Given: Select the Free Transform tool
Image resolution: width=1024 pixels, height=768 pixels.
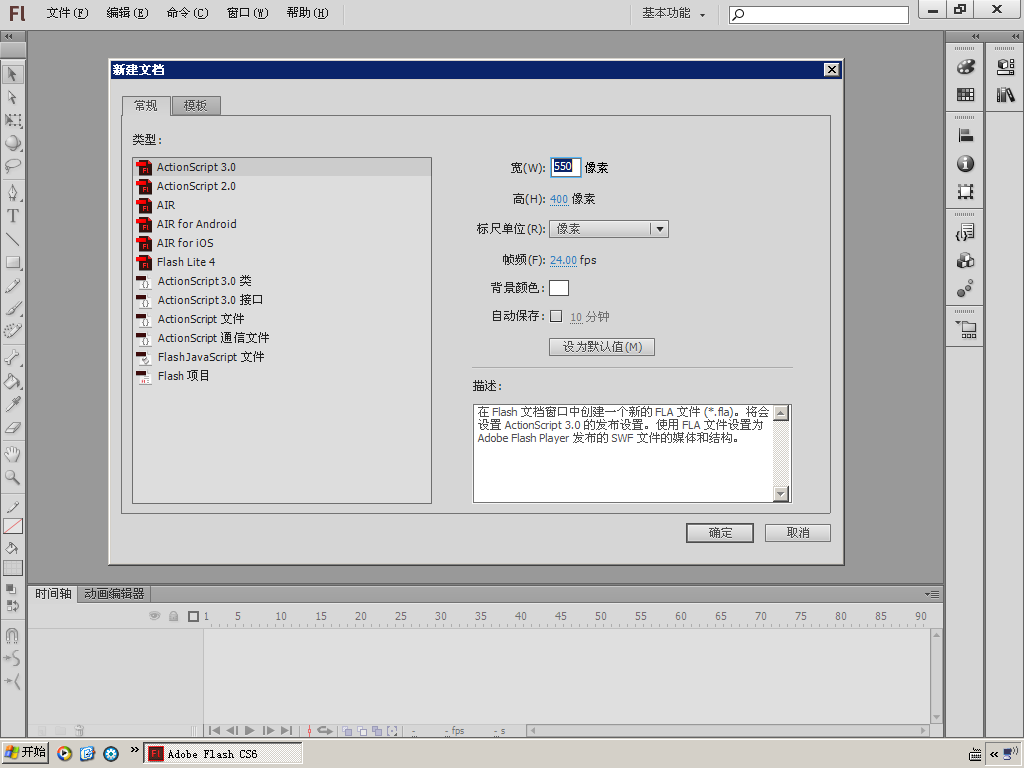Looking at the screenshot, I should tap(12, 120).
